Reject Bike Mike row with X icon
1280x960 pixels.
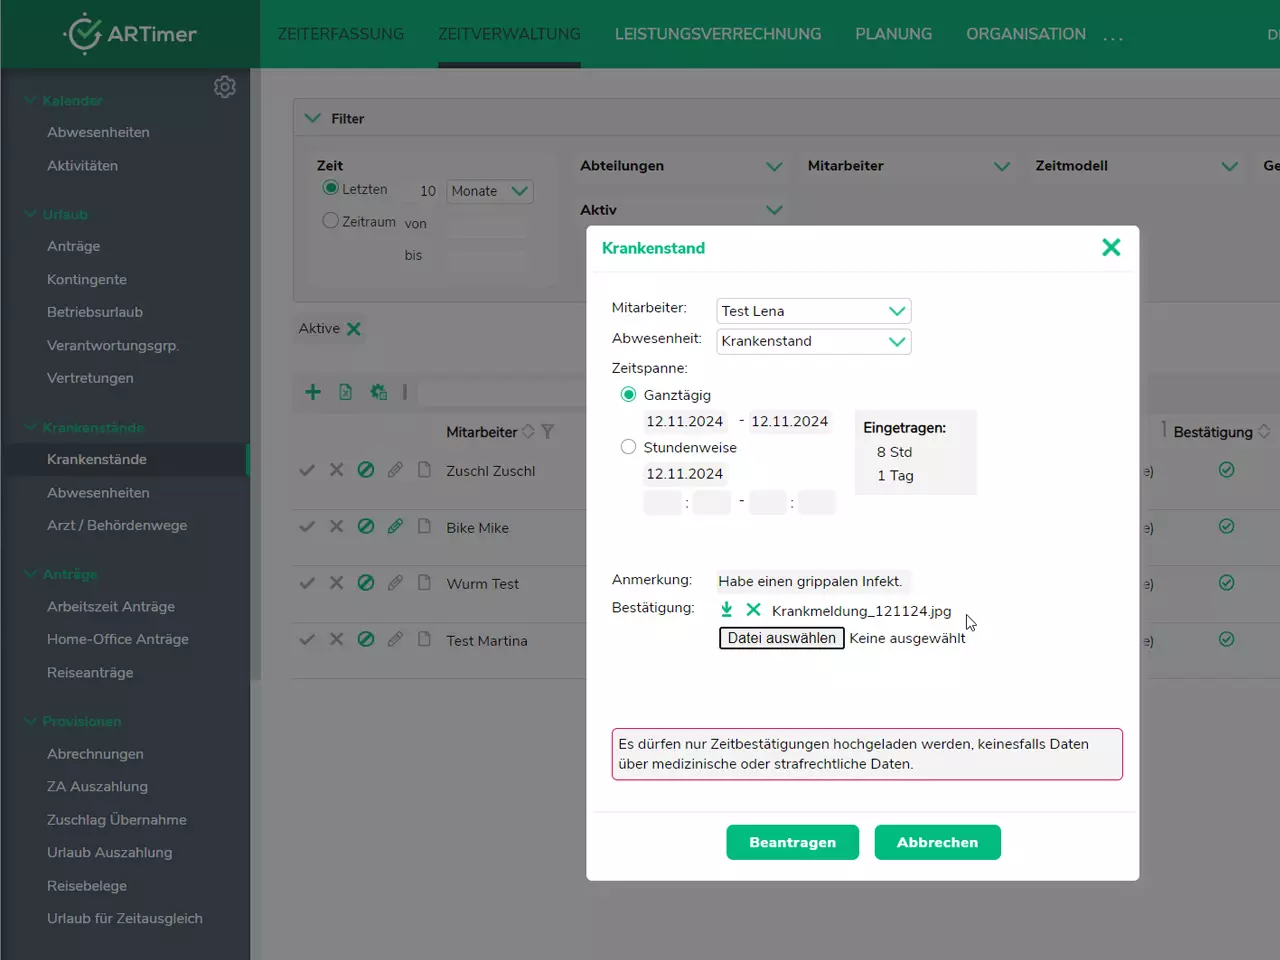click(x=336, y=527)
